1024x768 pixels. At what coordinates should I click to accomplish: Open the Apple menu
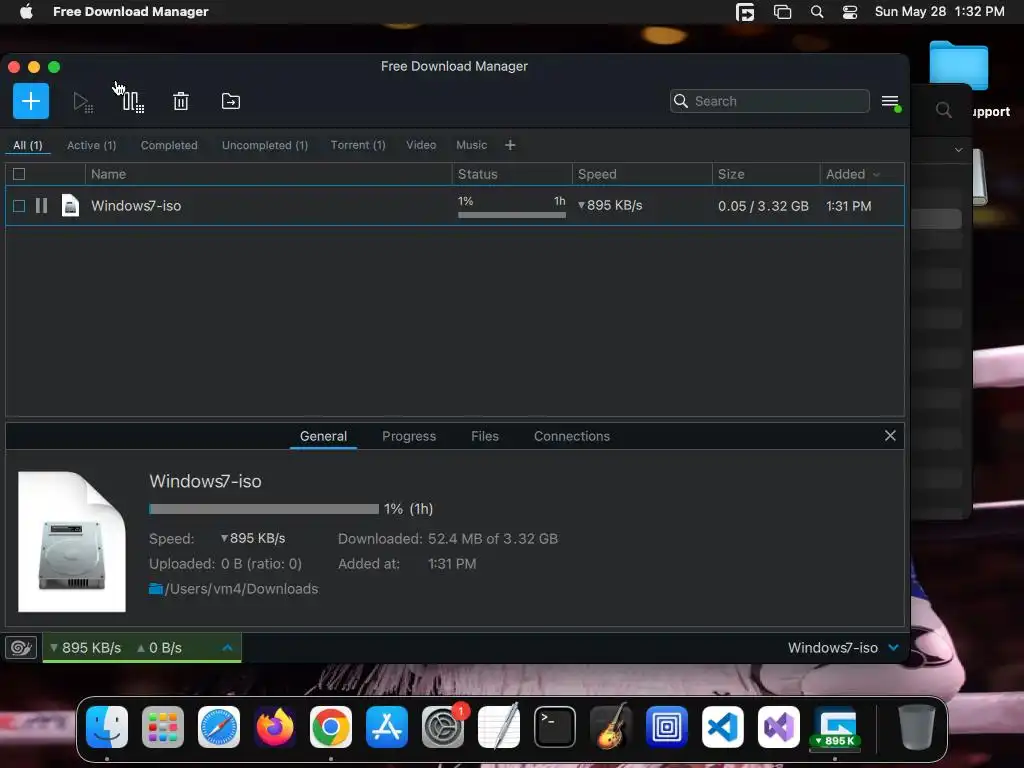[x=26, y=12]
